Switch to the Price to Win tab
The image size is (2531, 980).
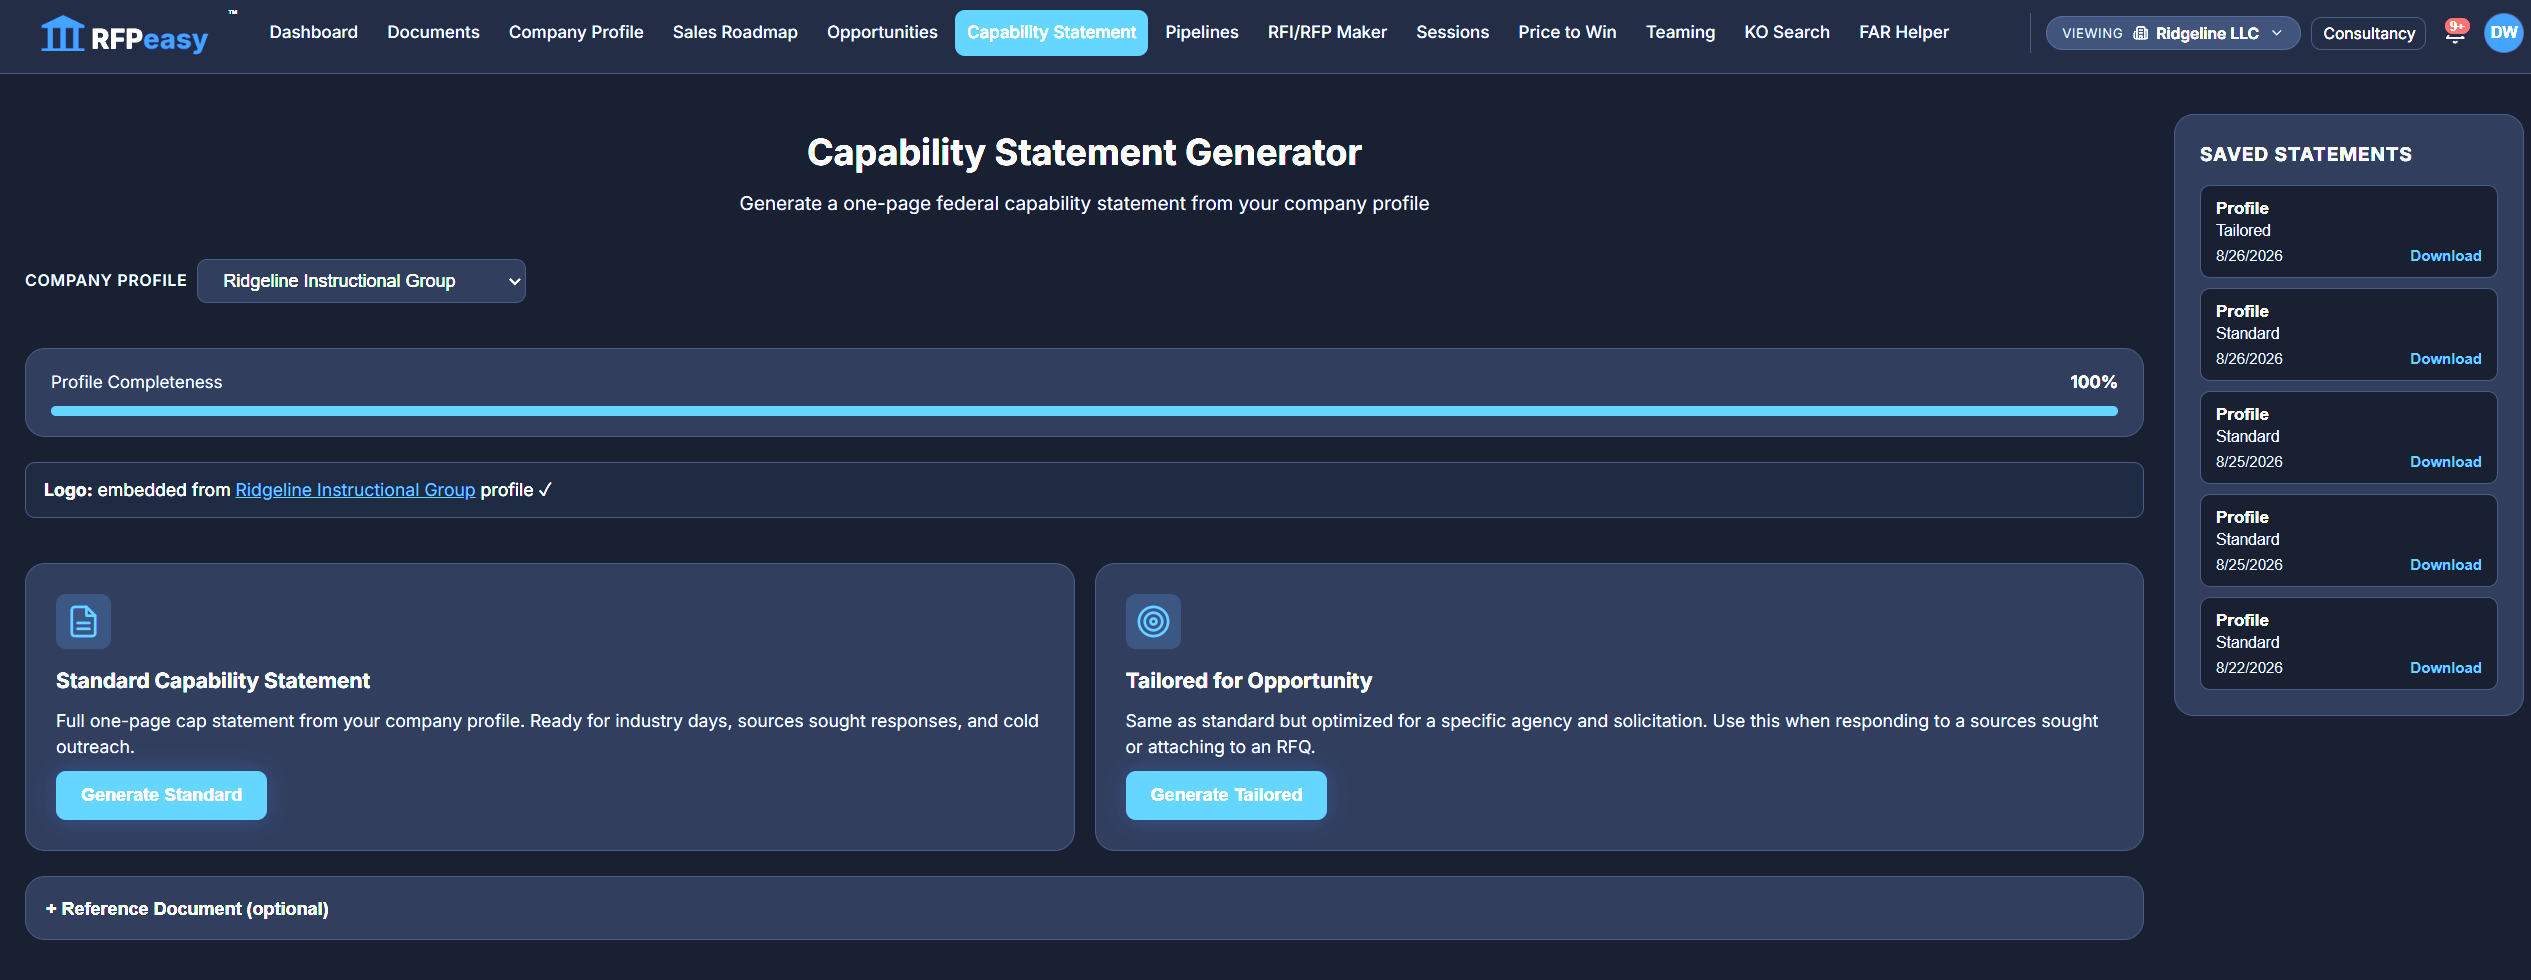click(x=1567, y=32)
